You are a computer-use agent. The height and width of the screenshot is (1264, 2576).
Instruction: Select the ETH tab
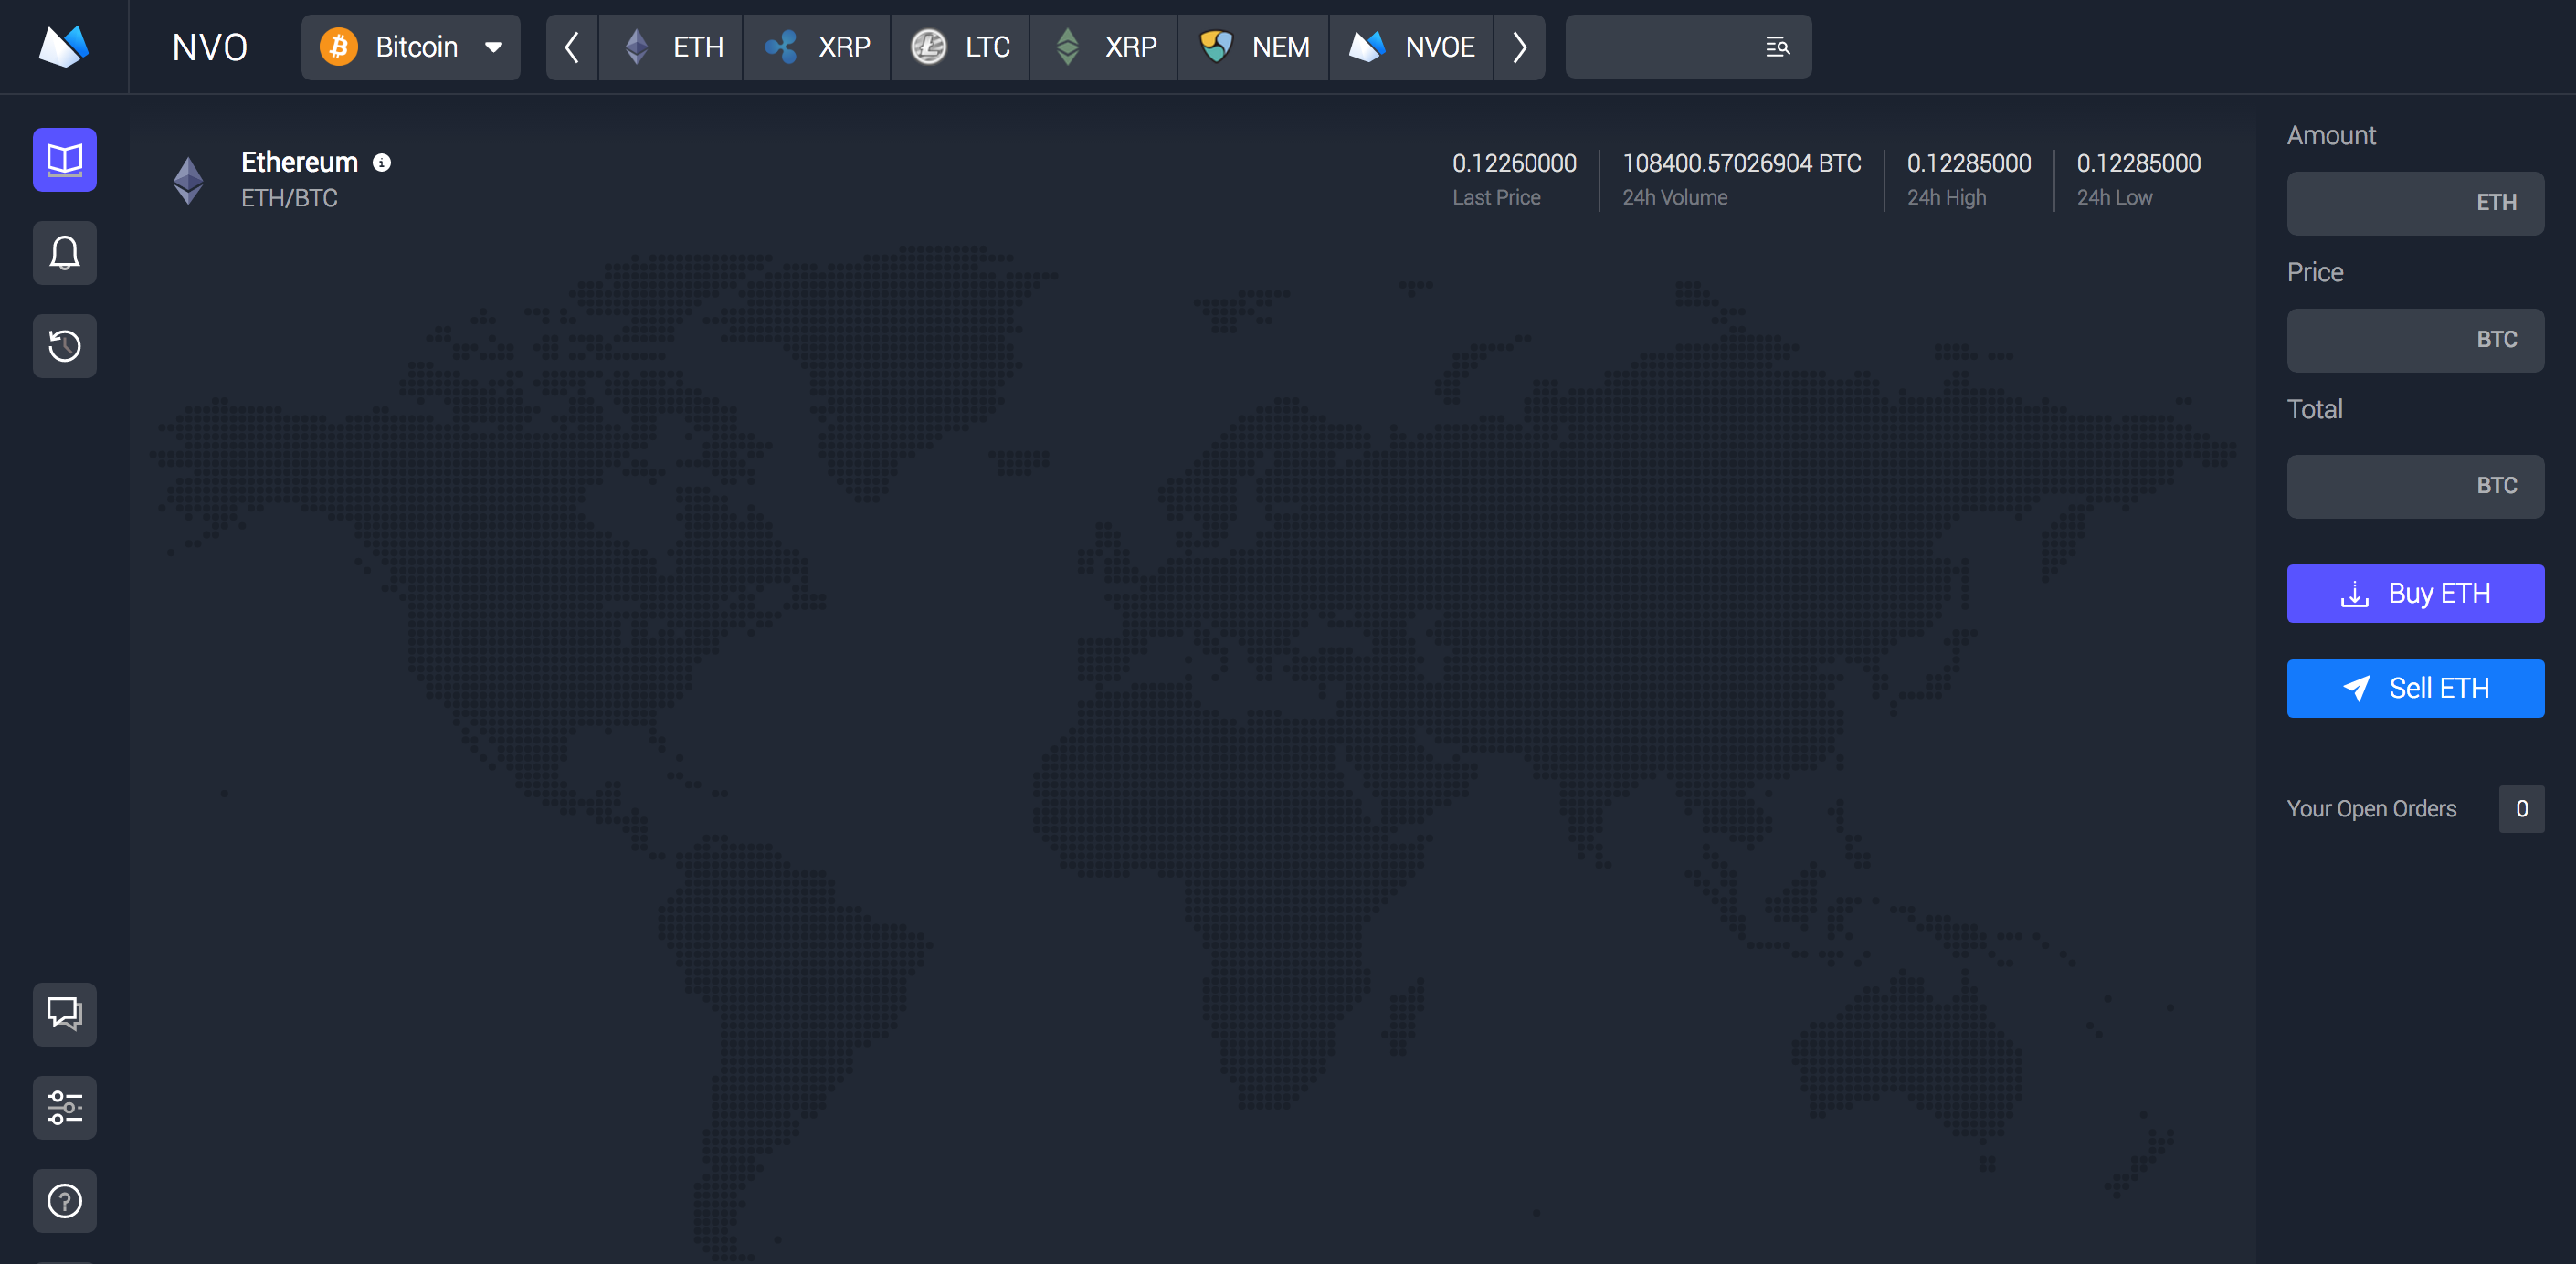(671, 47)
